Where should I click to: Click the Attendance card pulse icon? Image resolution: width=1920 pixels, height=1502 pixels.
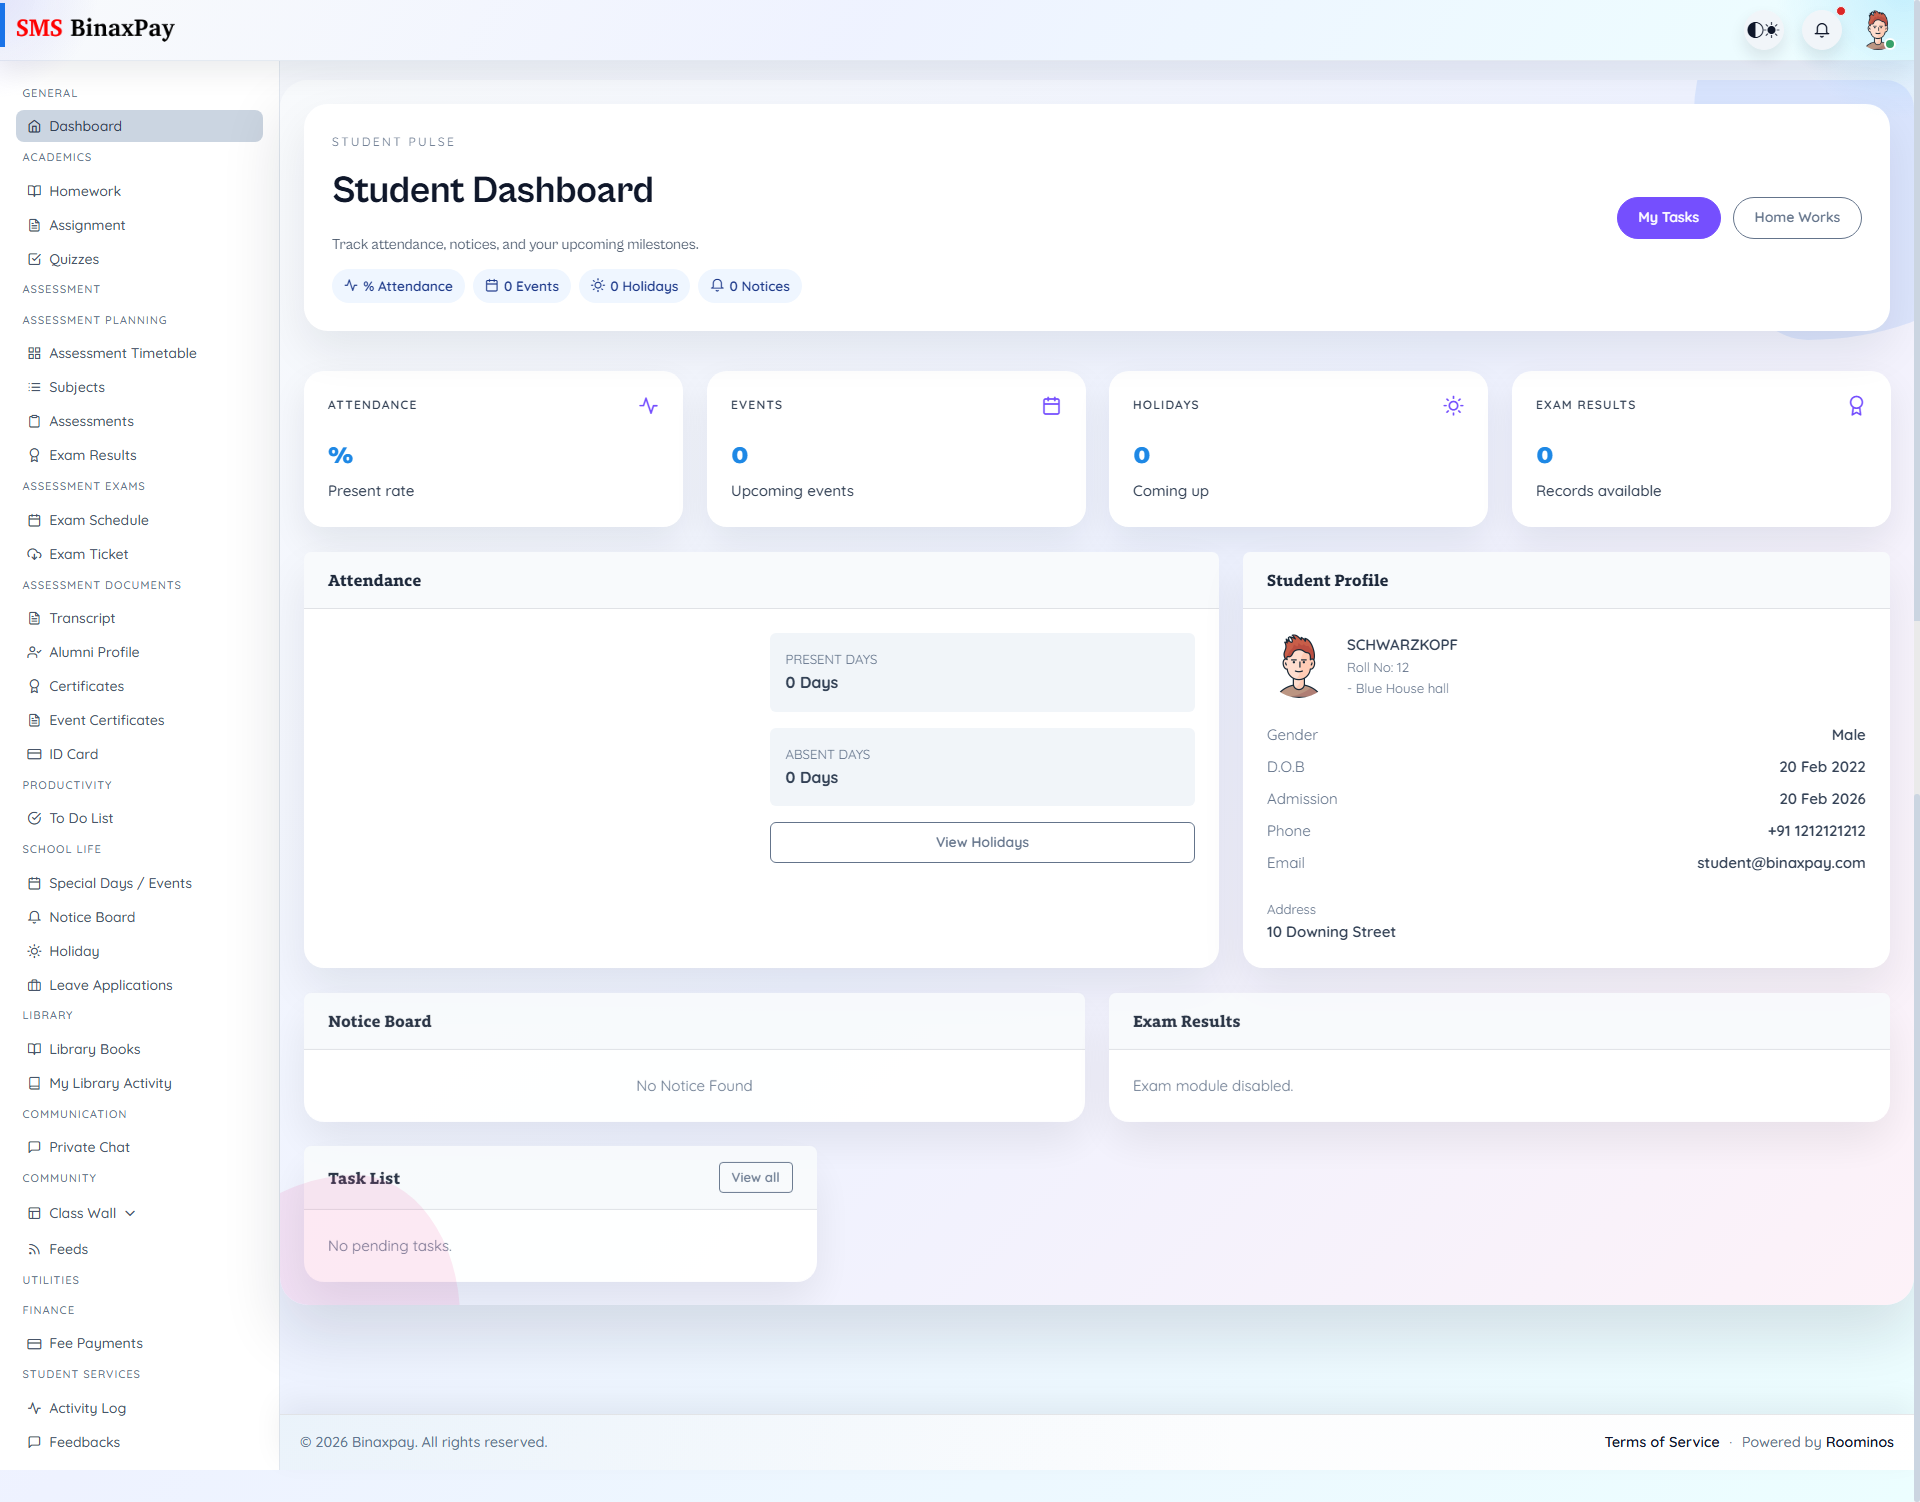(x=648, y=406)
